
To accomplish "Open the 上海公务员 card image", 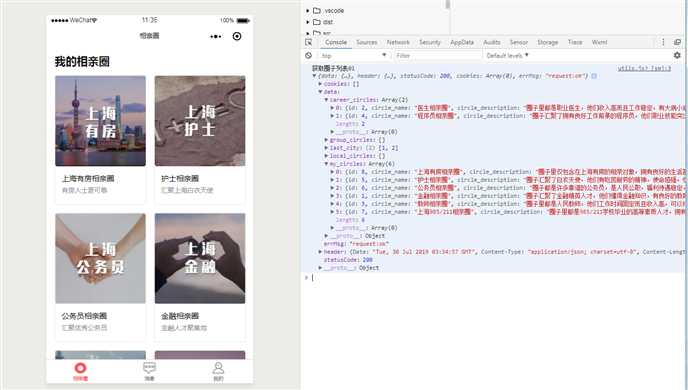I will pyautogui.click(x=100, y=258).
